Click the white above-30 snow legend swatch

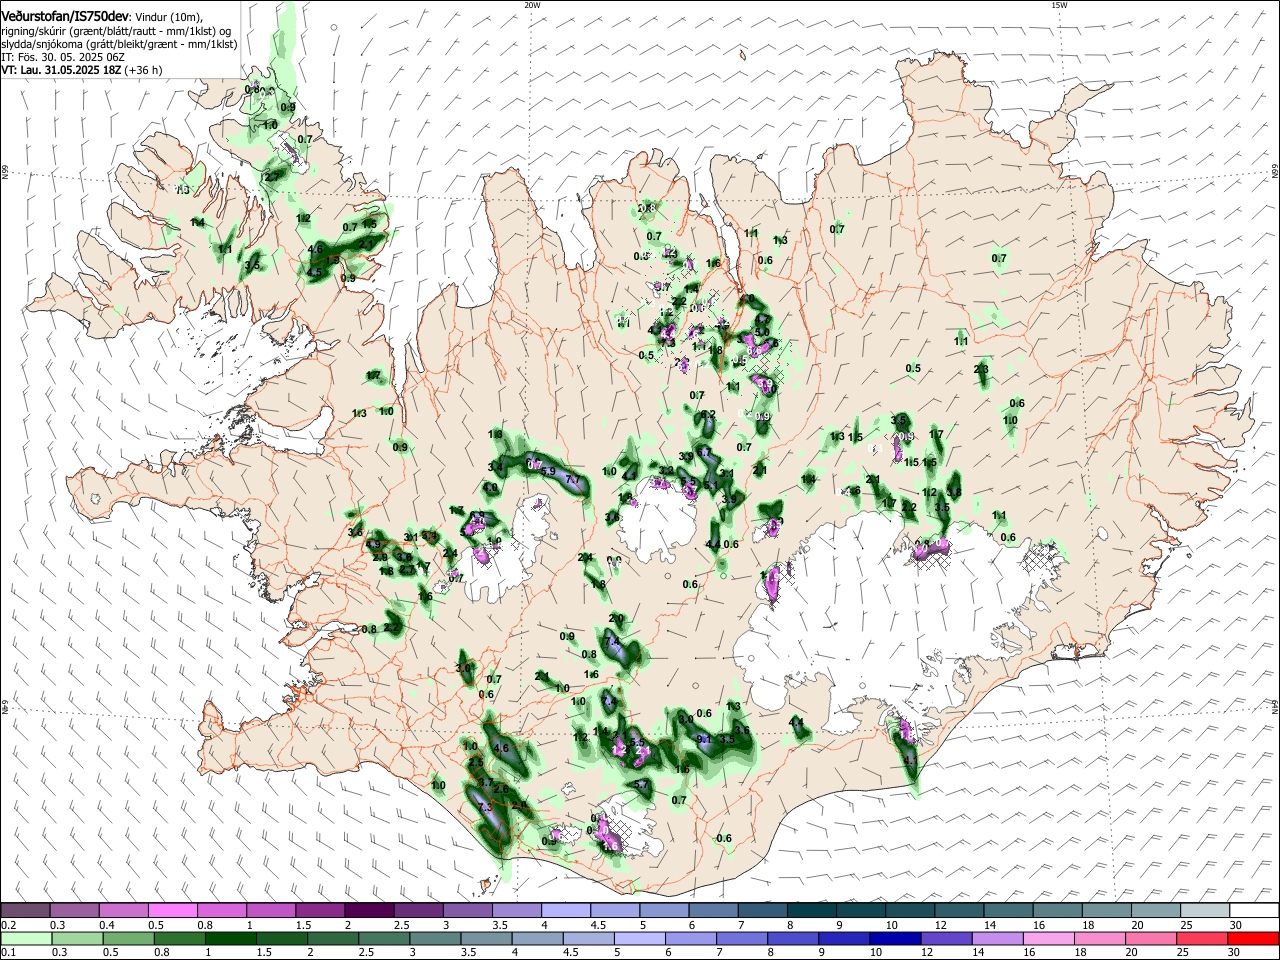point(1252,910)
